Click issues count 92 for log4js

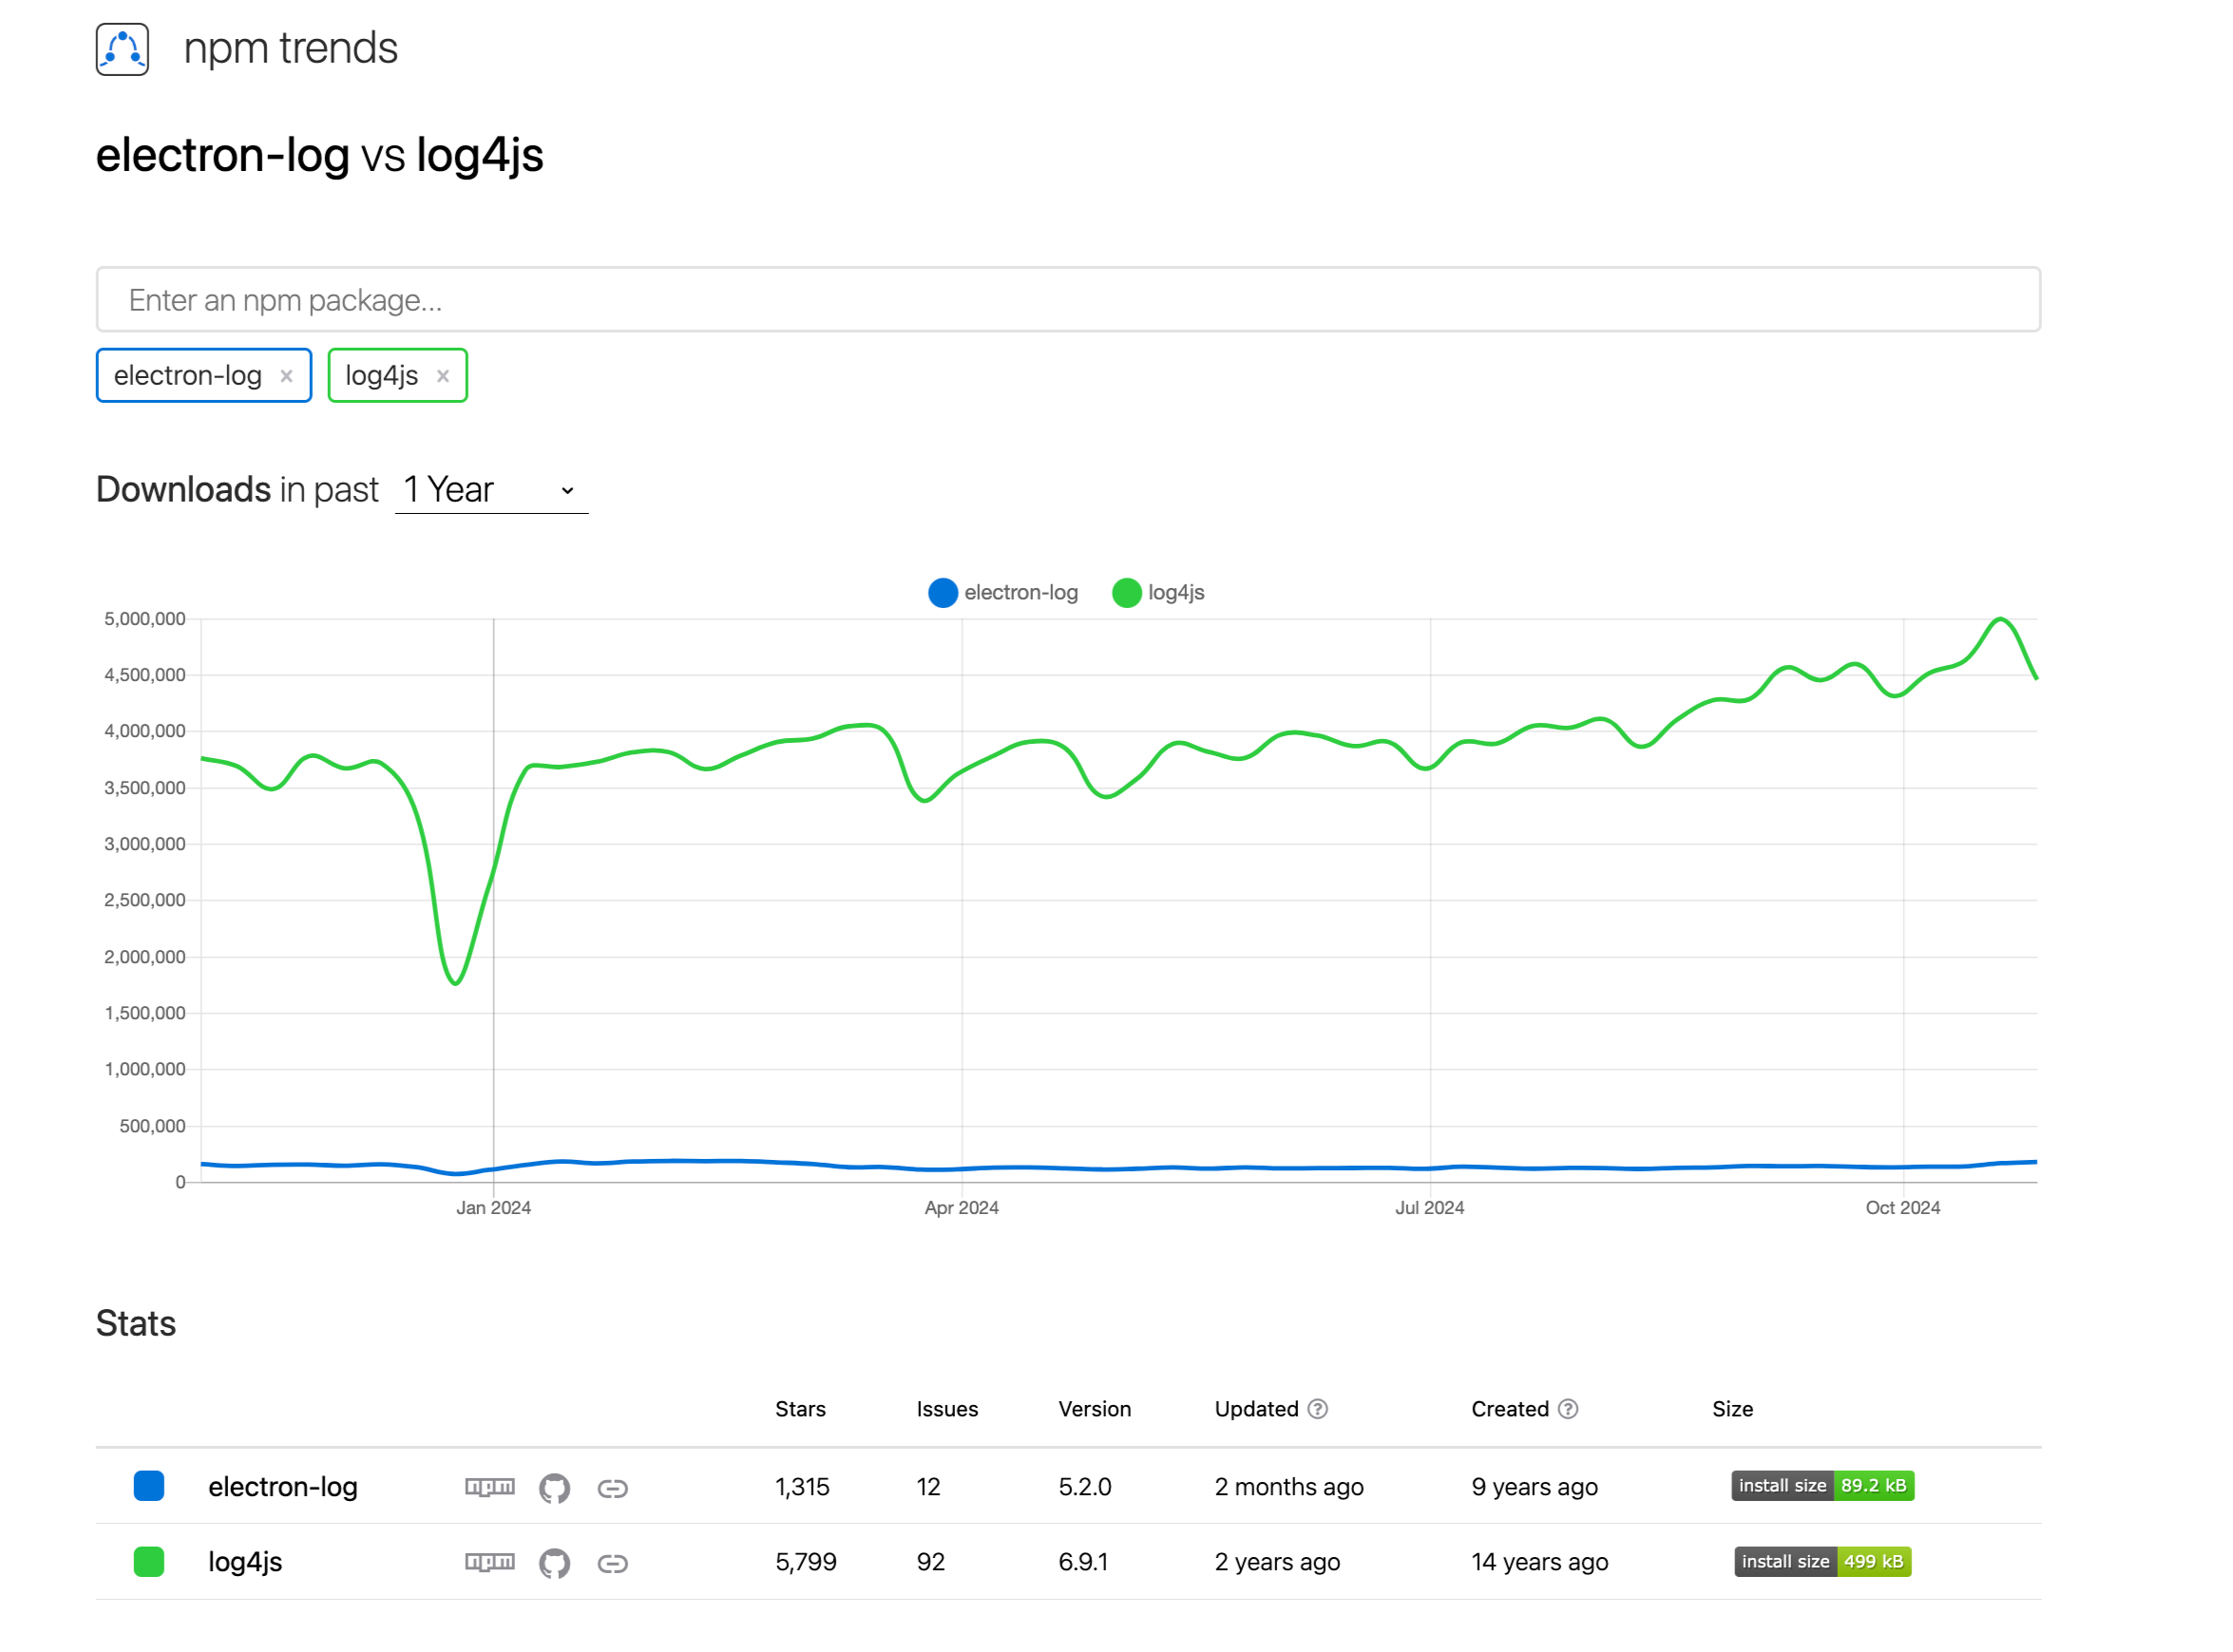pyautogui.click(x=930, y=1562)
